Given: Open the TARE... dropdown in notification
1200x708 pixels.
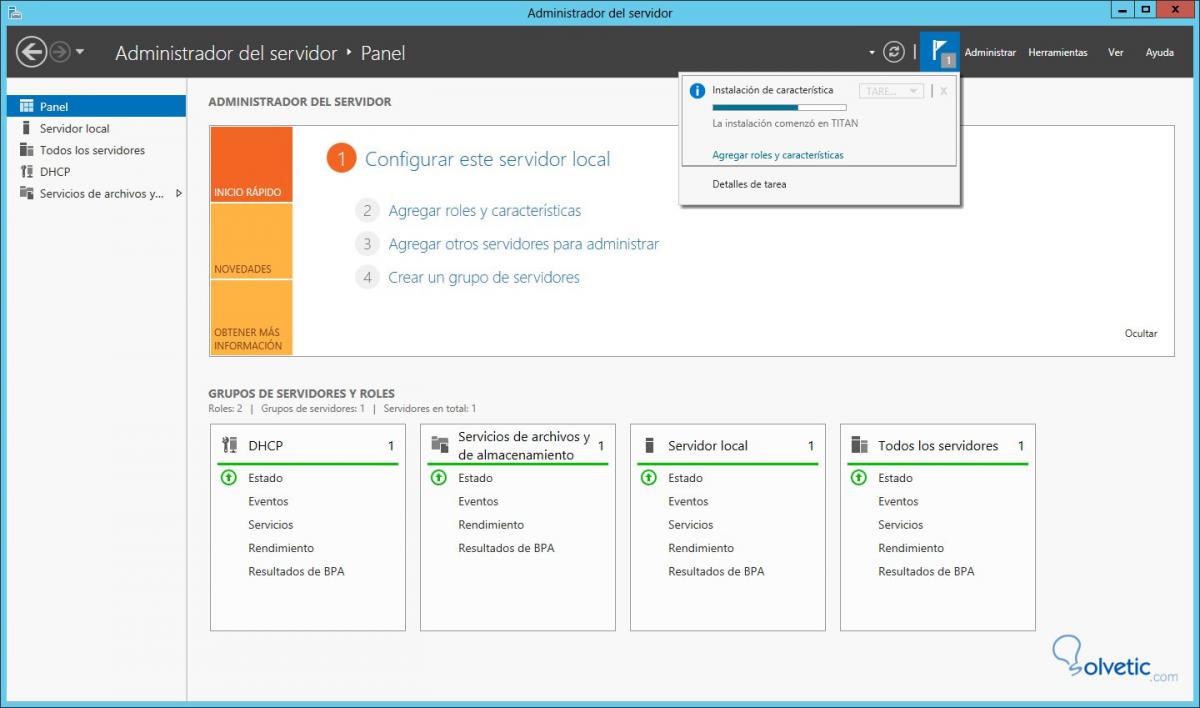Looking at the screenshot, I should 891,91.
